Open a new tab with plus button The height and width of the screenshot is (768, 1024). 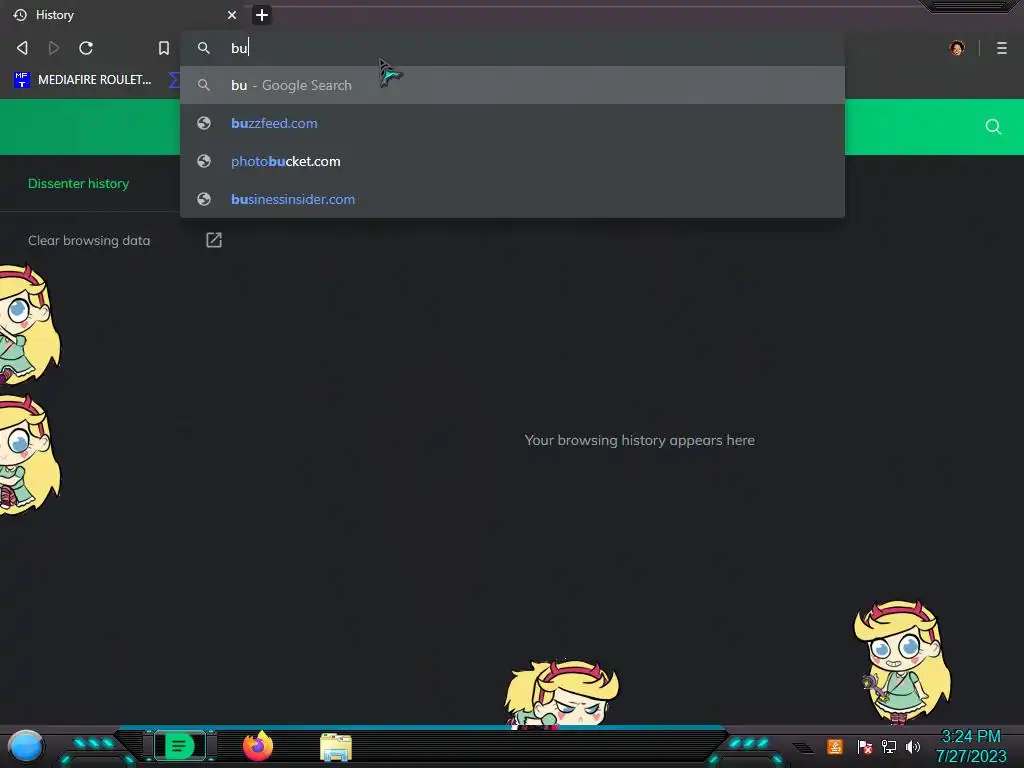coord(262,15)
